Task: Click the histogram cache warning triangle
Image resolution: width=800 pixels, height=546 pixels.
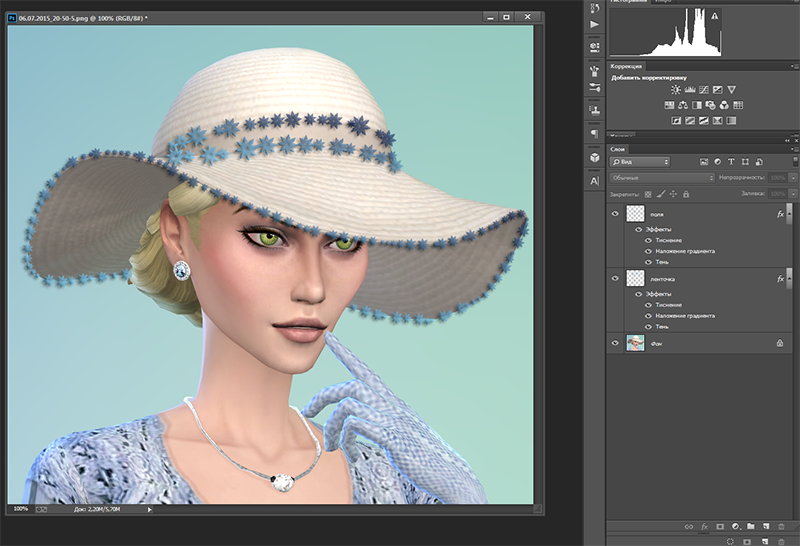Action: [715, 16]
